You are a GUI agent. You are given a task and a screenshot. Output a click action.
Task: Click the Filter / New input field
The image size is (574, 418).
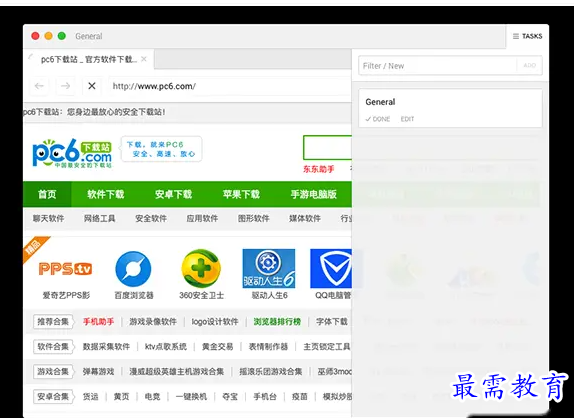[437, 66]
